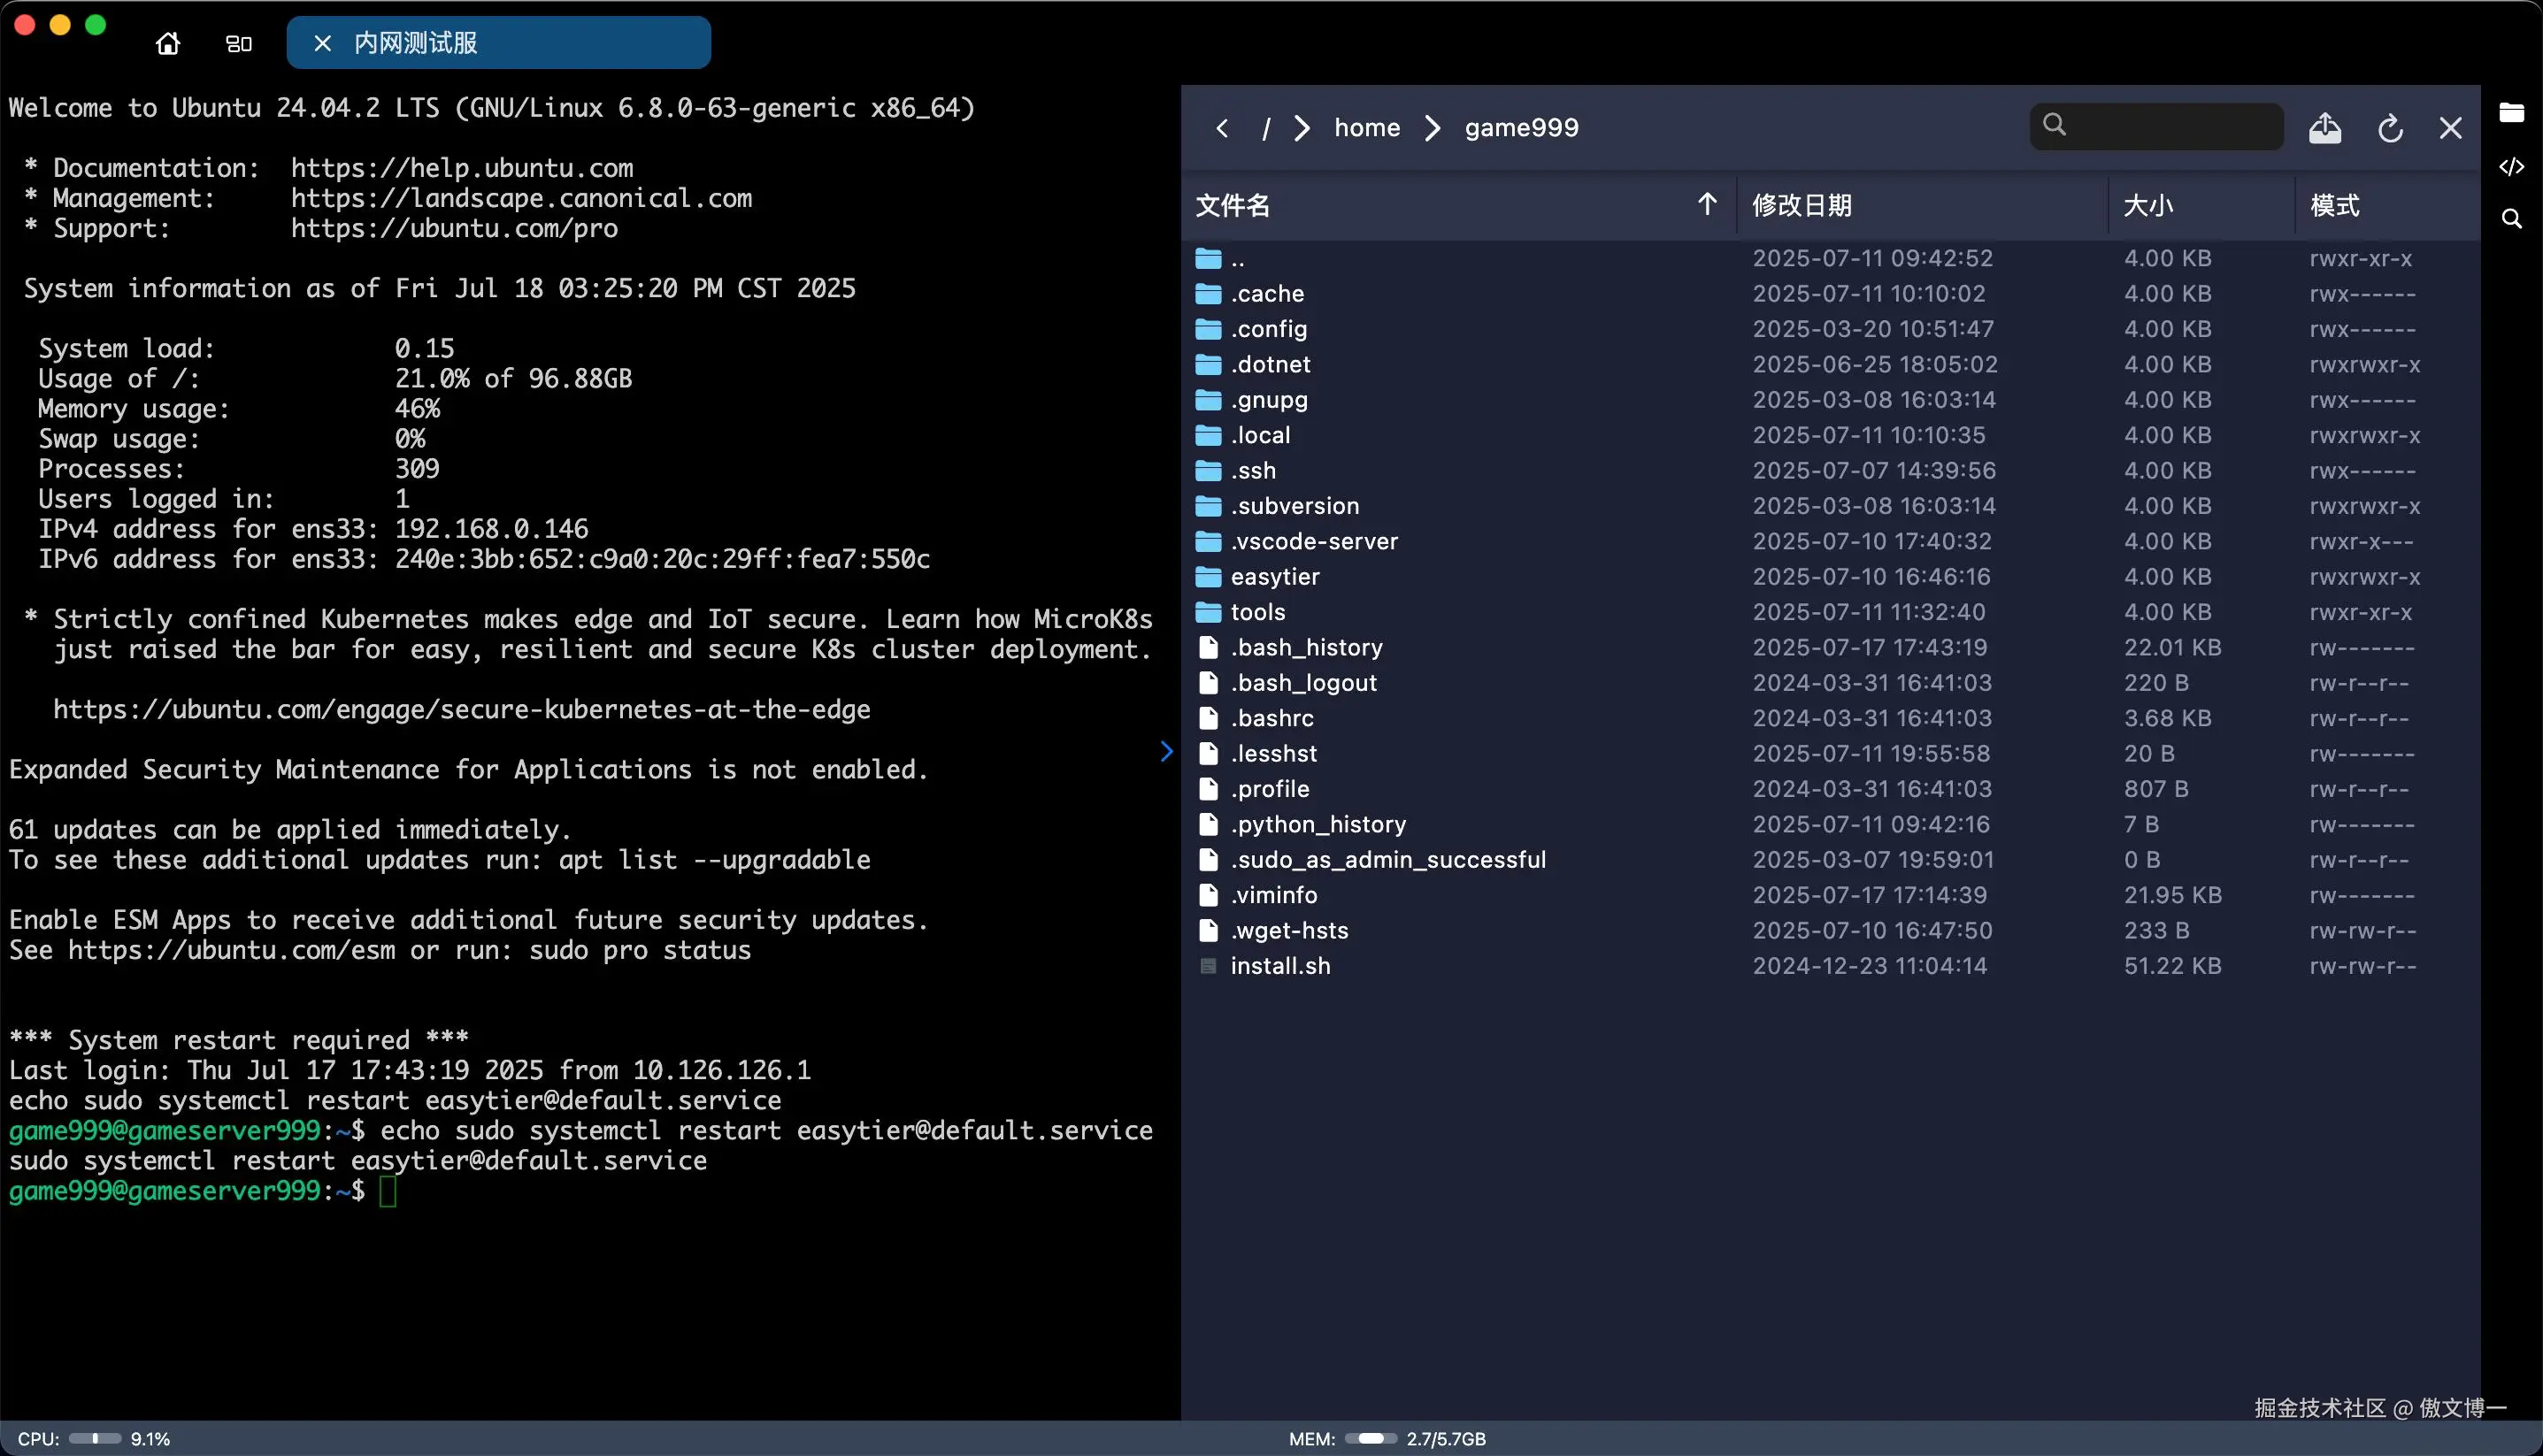Go back with the left chevron
The width and height of the screenshot is (2543, 1456).
coord(1222,128)
